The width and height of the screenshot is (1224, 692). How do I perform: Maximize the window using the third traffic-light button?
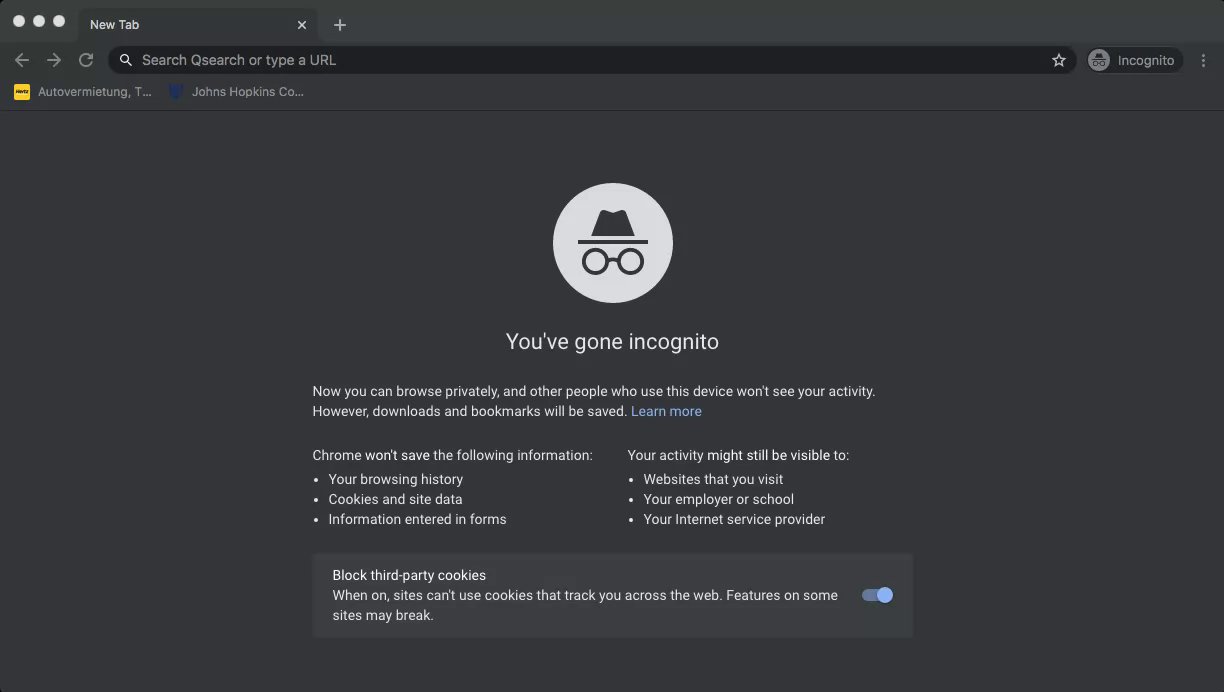[x=59, y=21]
